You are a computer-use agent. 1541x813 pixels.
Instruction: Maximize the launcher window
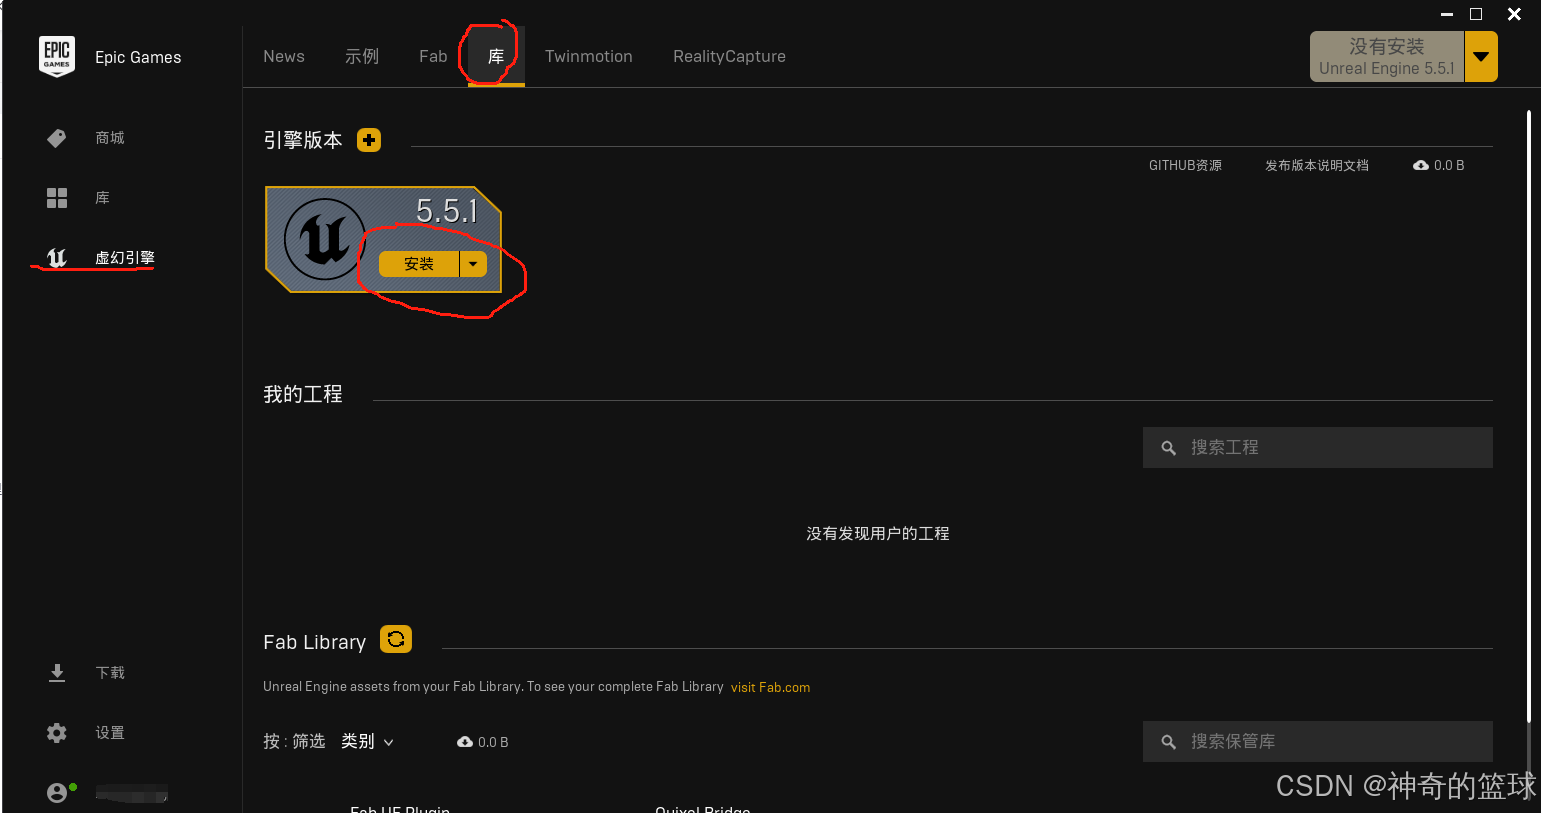(1476, 14)
